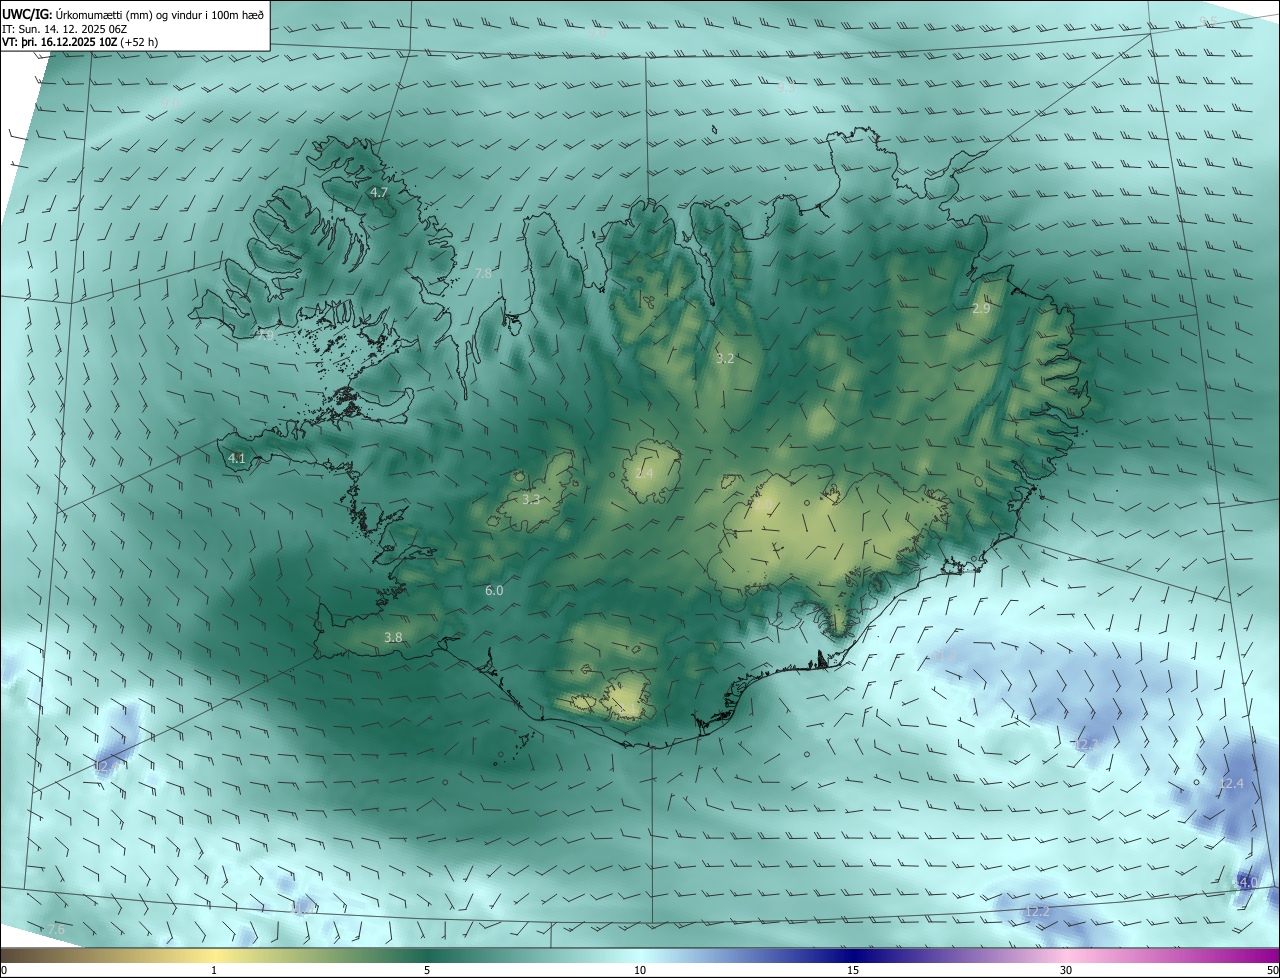Image resolution: width=1280 pixels, height=978 pixels.
Task: Click the color scale tick label 1
Action: coord(214,970)
